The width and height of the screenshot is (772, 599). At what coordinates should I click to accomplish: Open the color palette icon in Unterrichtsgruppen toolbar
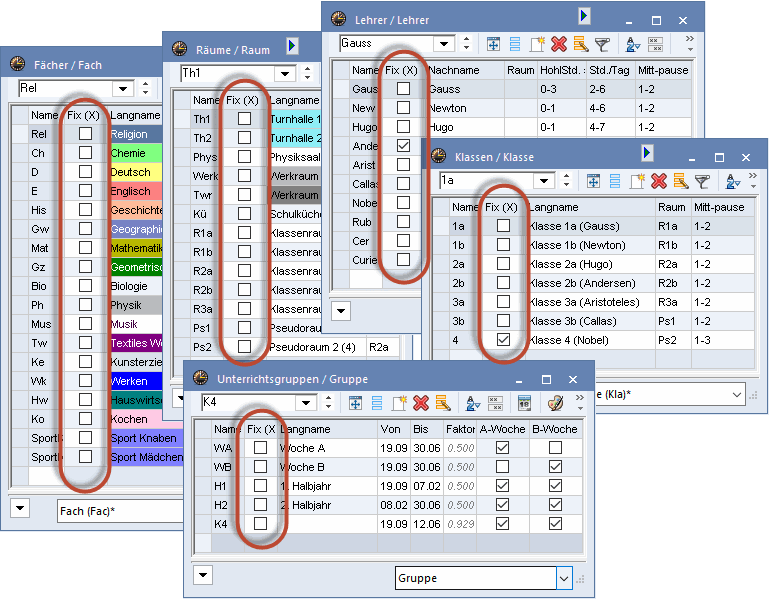(x=555, y=403)
